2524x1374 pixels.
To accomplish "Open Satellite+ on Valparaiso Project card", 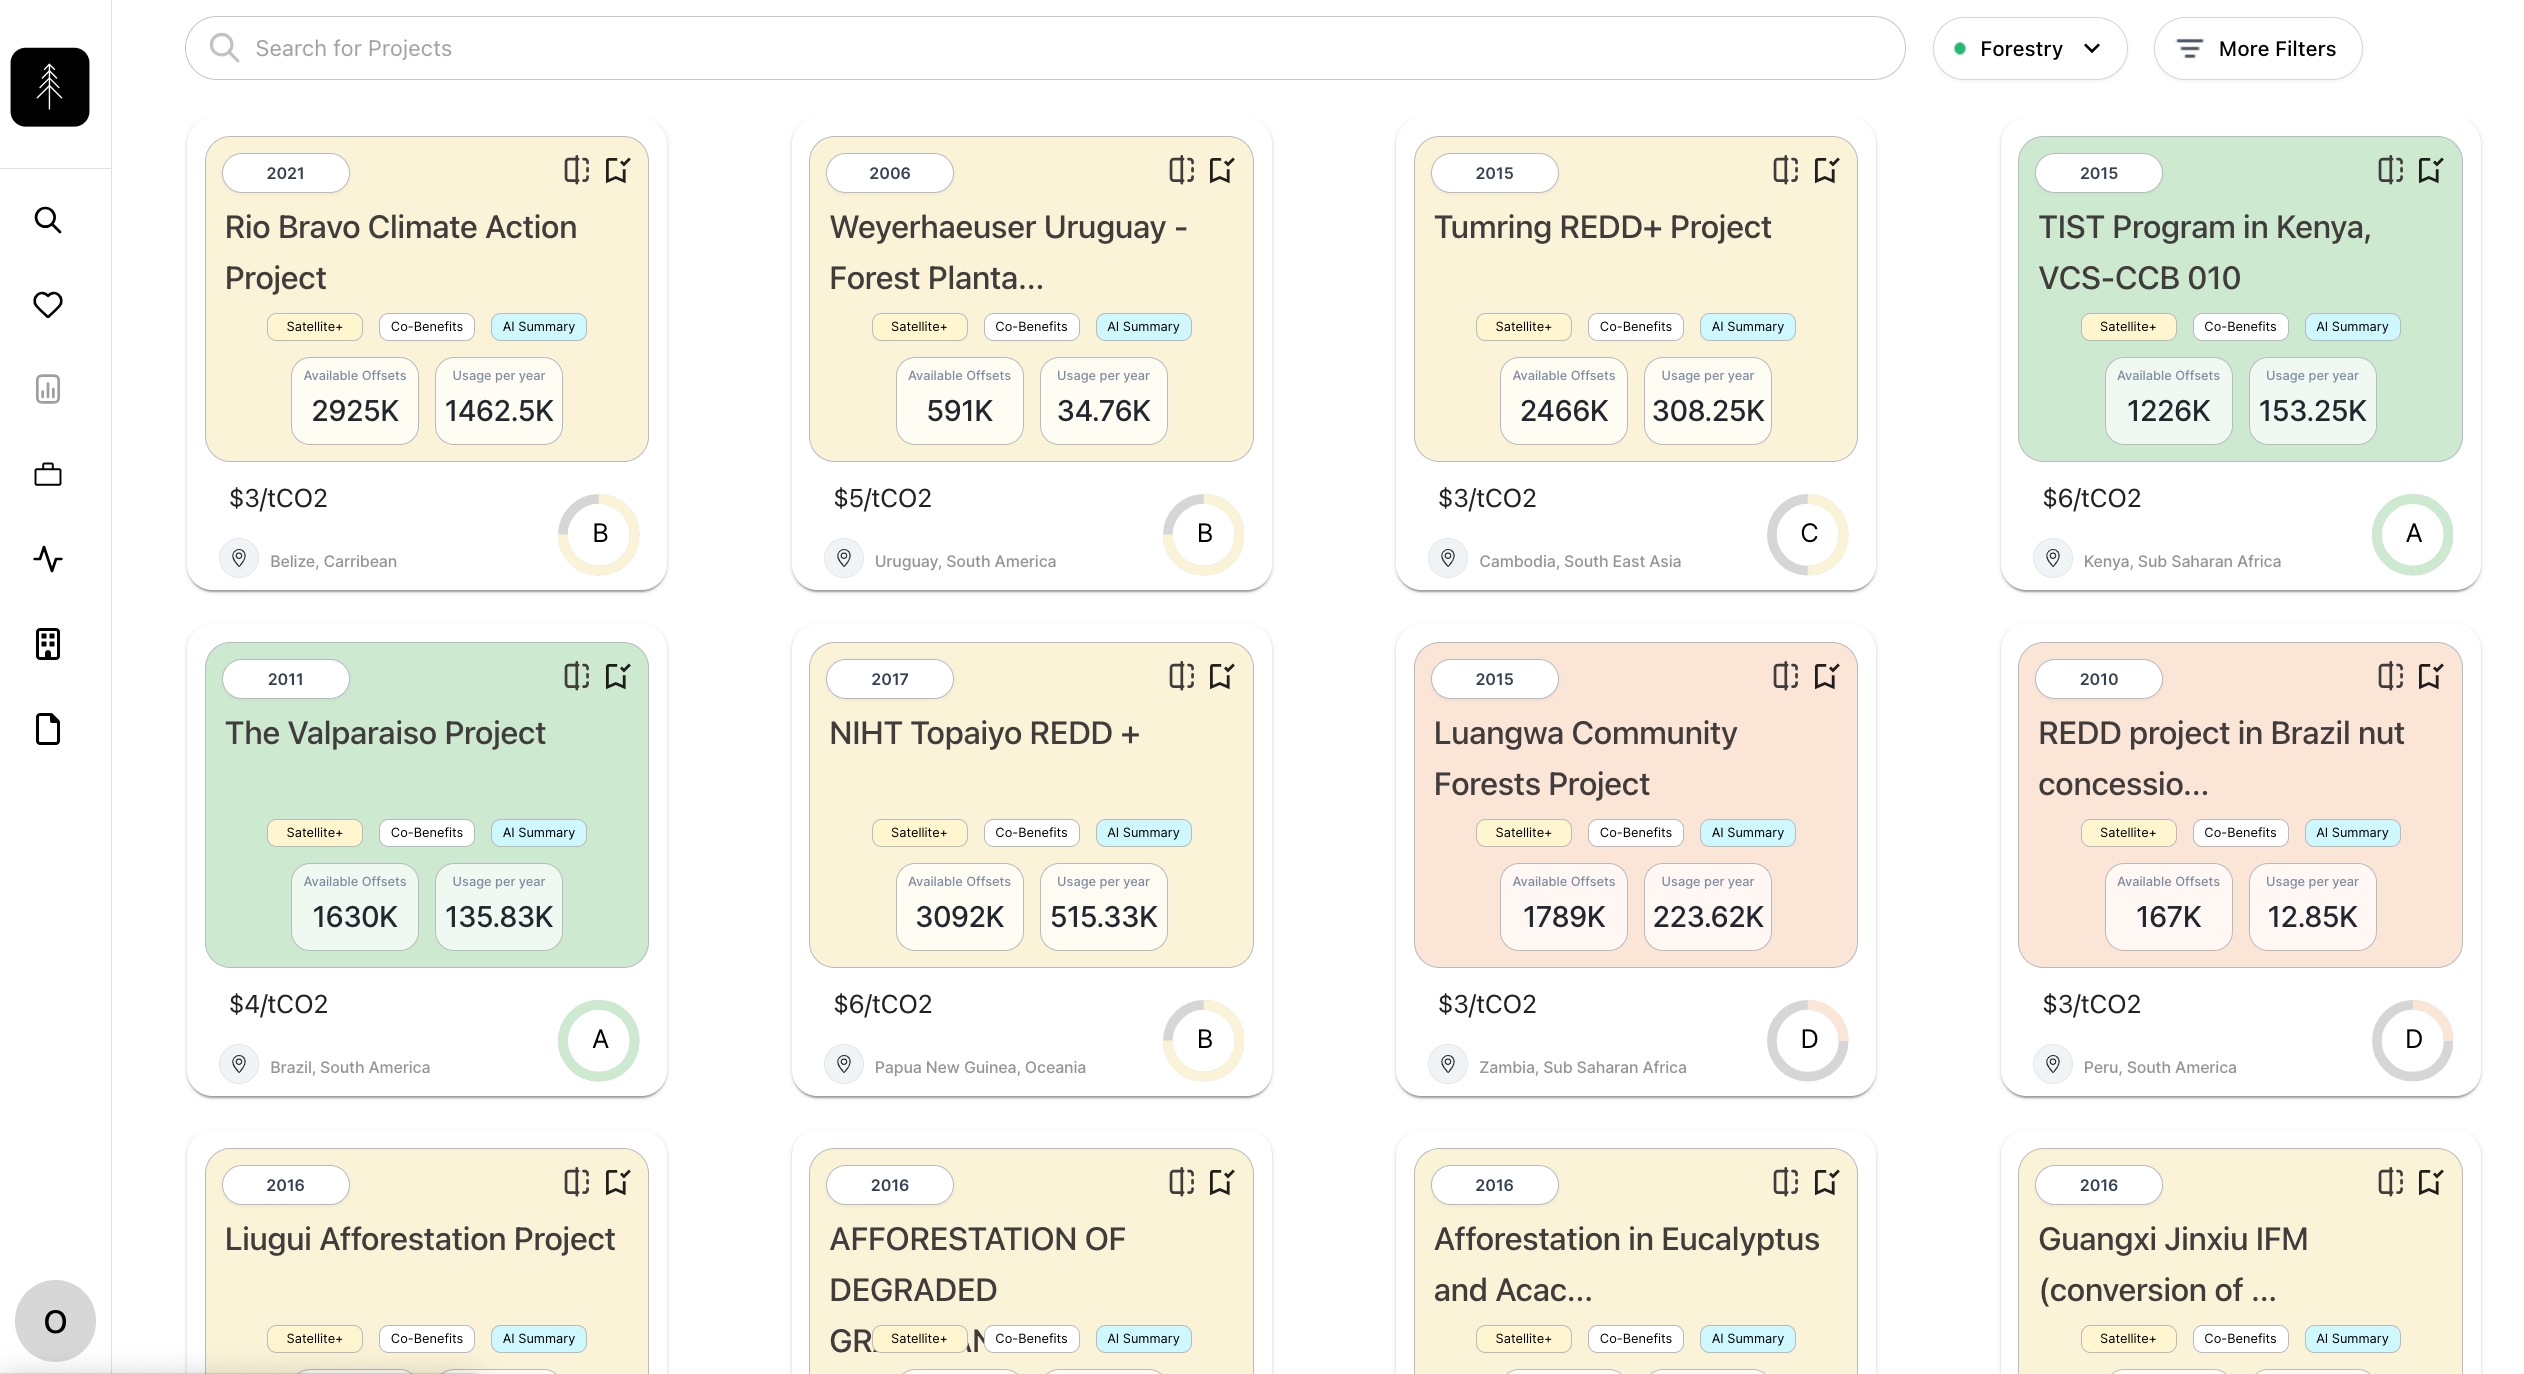I will (314, 833).
